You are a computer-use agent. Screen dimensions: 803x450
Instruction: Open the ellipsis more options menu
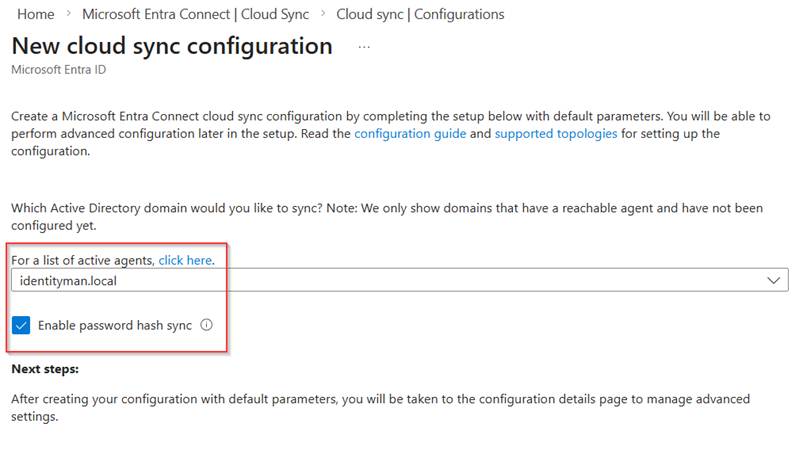coord(364,47)
